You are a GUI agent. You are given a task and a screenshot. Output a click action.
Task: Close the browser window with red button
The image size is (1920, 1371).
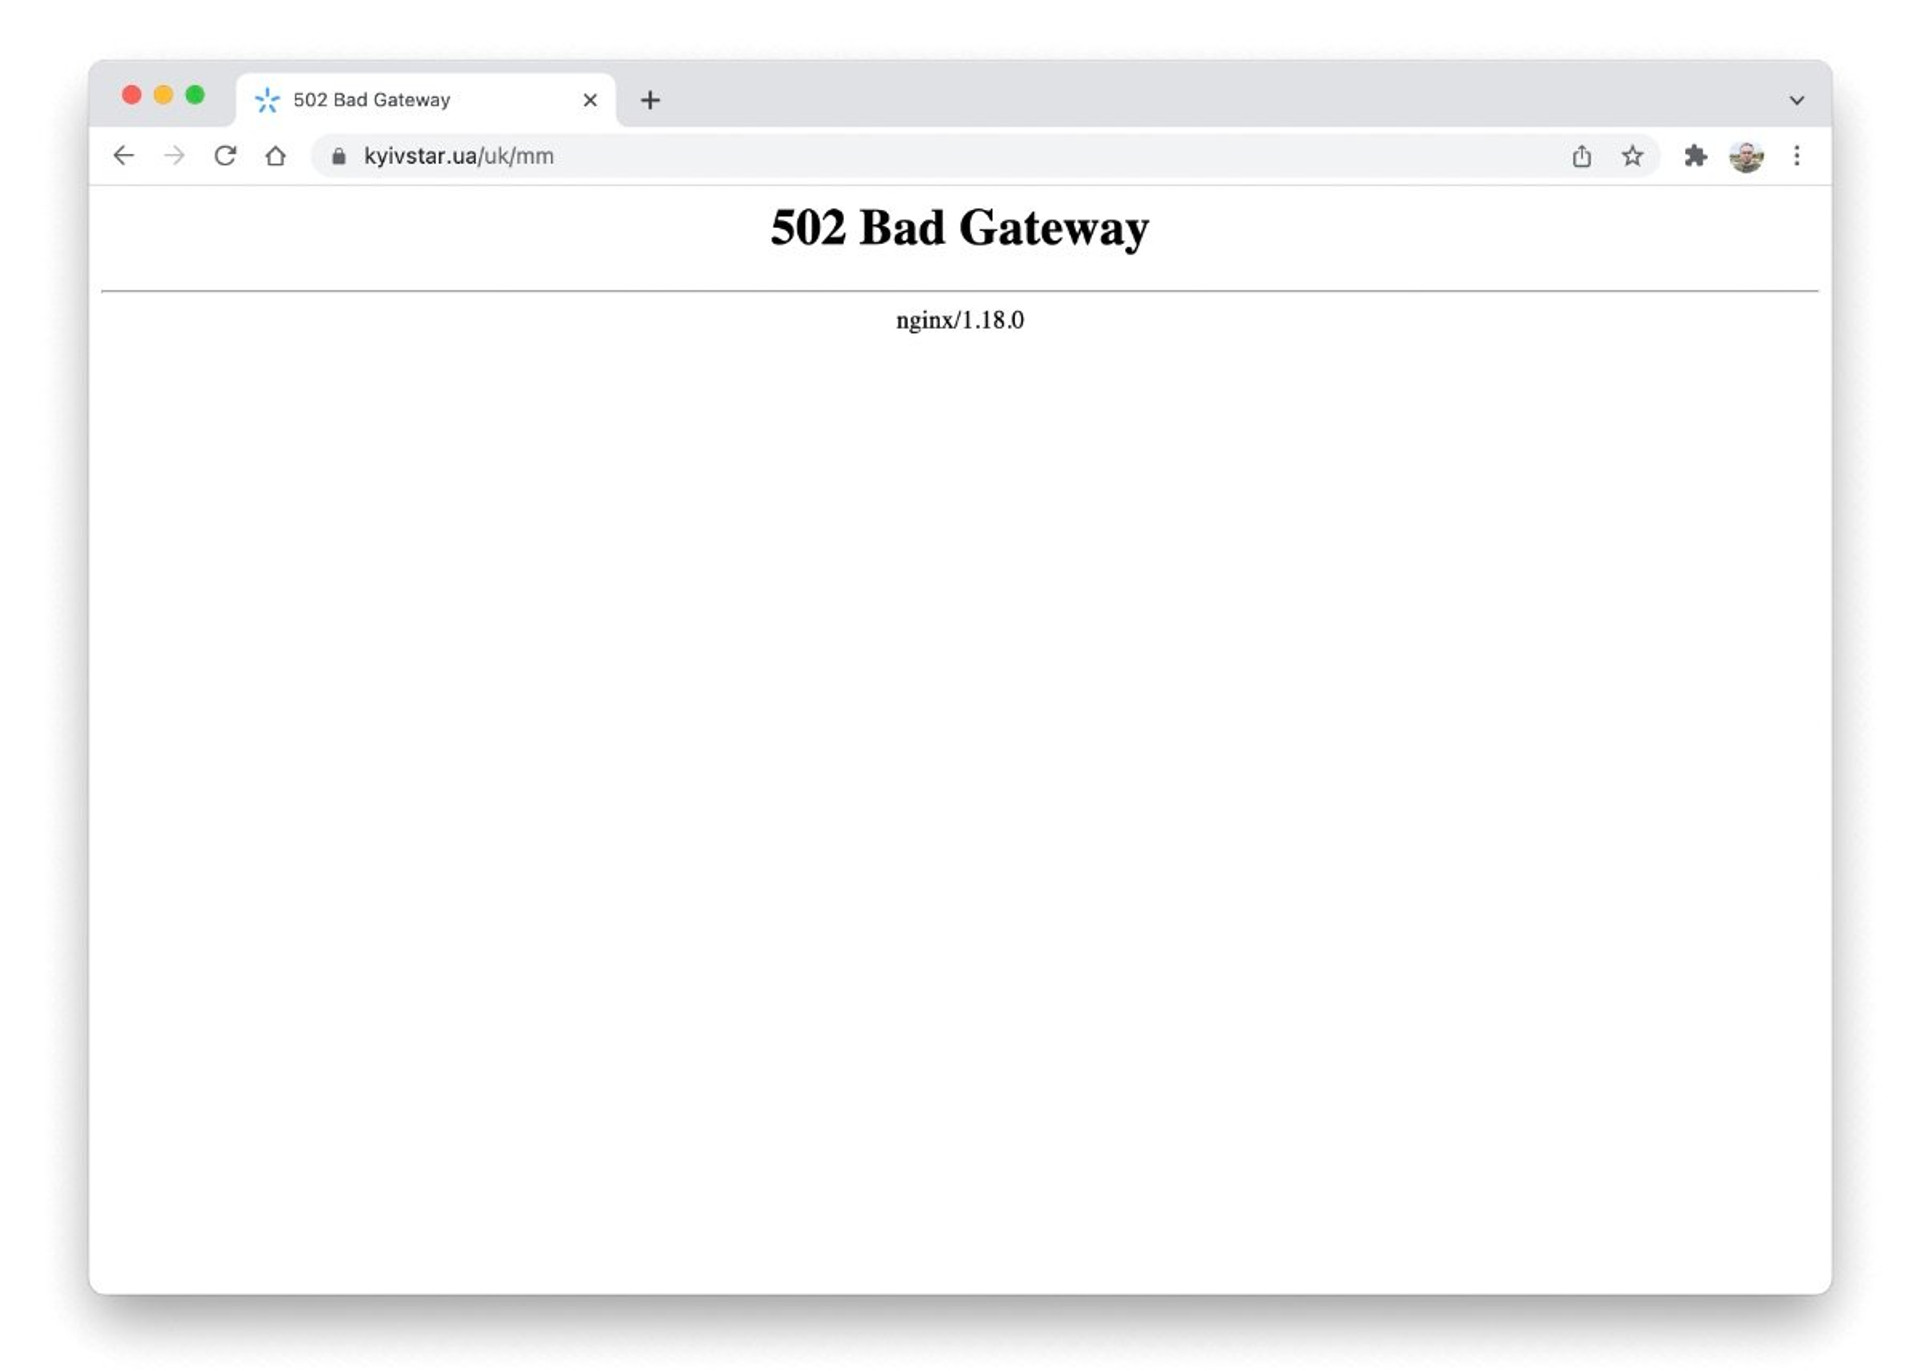(x=132, y=95)
